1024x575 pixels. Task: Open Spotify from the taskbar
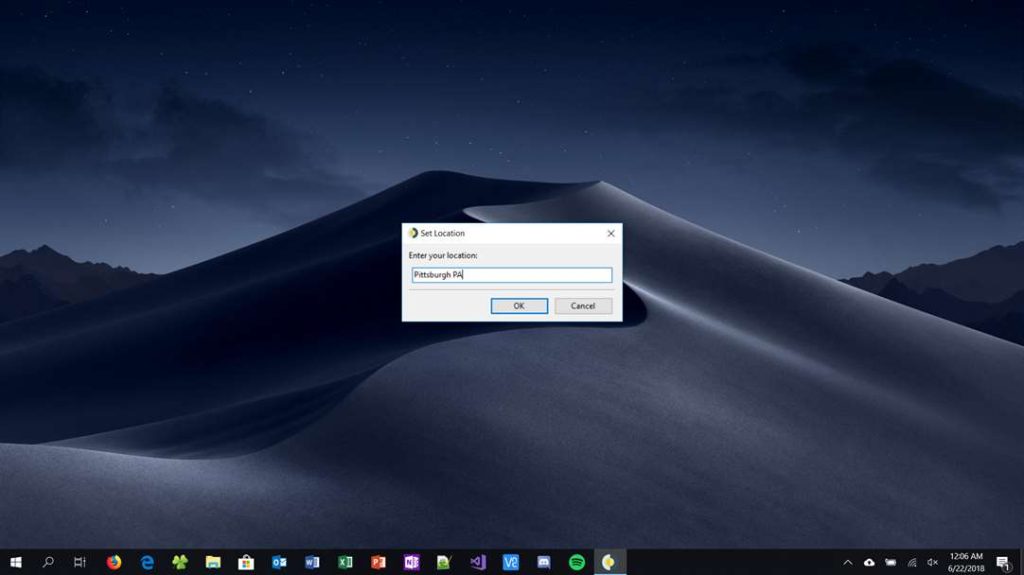pyautogui.click(x=576, y=562)
